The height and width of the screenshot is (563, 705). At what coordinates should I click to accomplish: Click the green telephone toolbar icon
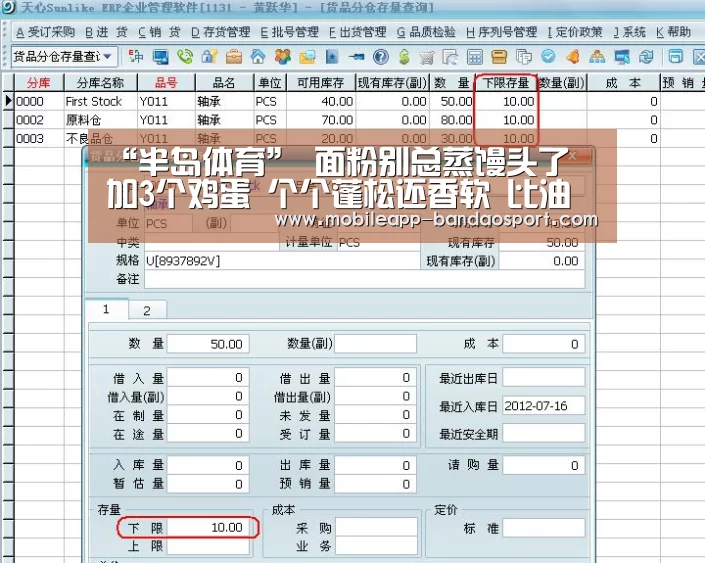pos(185,57)
